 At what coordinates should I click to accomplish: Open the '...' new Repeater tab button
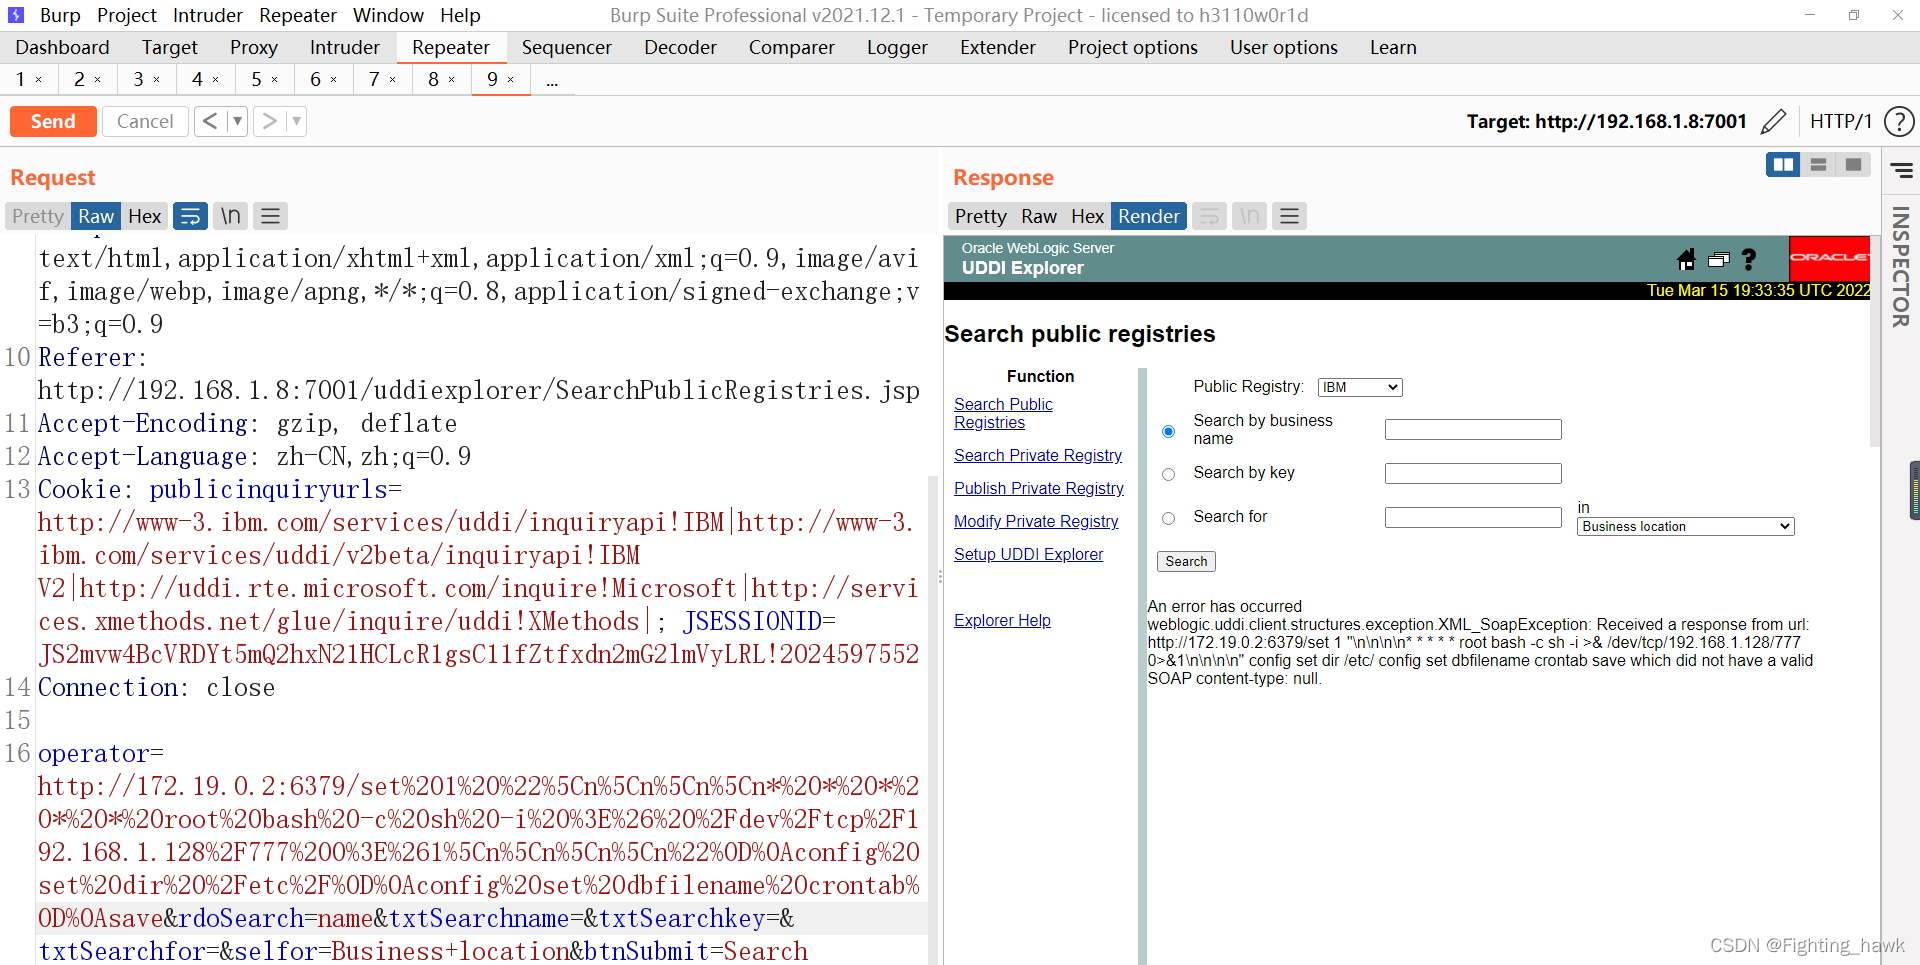point(552,80)
